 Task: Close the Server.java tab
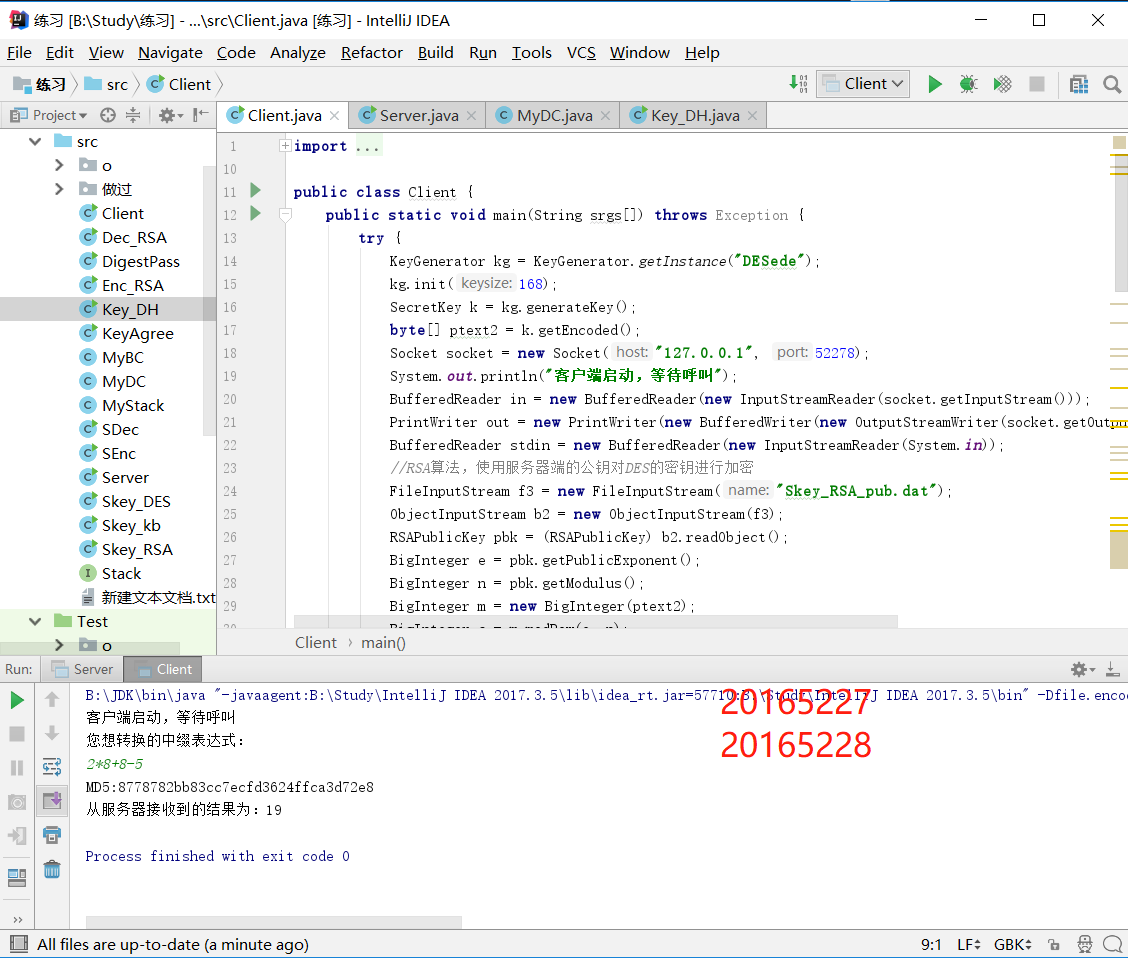click(471, 116)
